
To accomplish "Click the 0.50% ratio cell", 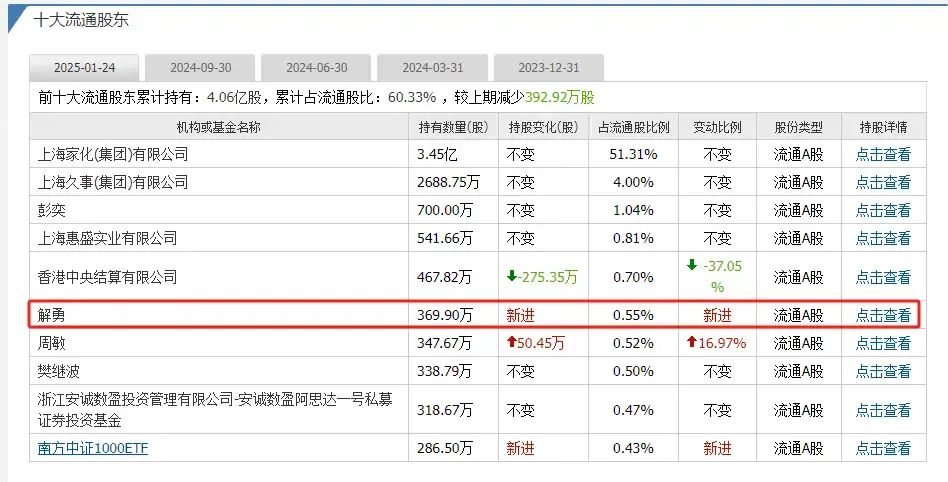I will pyautogui.click(x=634, y=371).
